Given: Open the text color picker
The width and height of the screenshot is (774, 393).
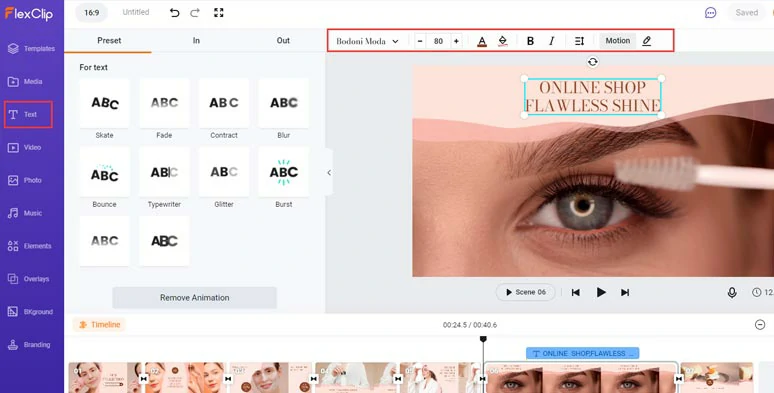Looking at the screenshot, I should (x=482, y=41).
